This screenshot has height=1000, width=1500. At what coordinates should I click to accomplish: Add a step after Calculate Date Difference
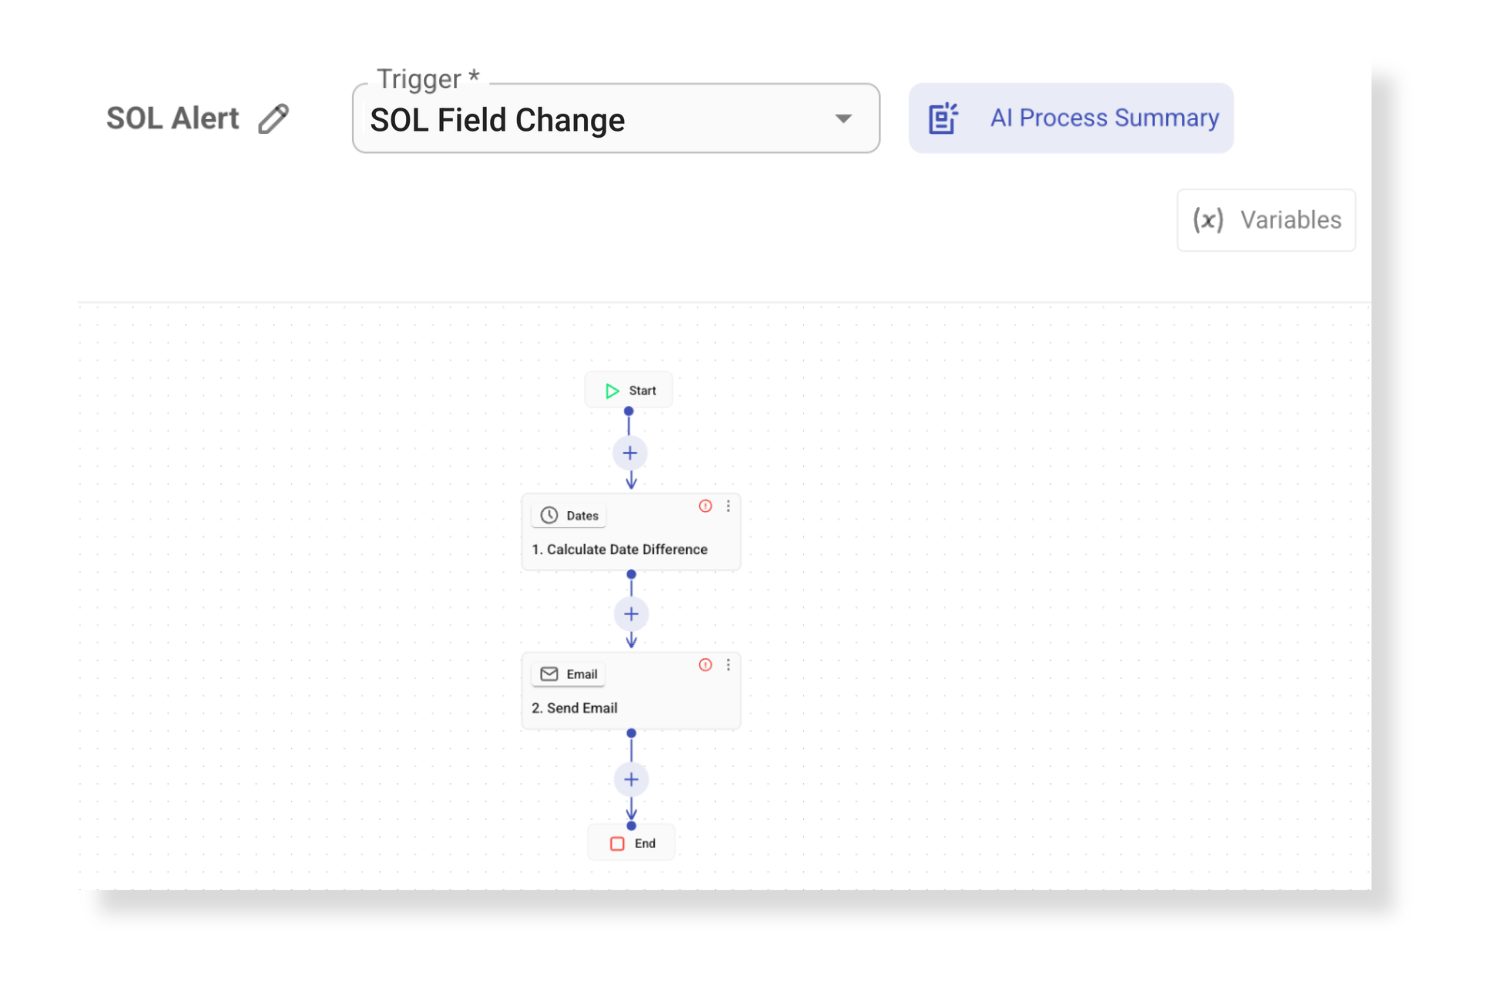(631, 614)
